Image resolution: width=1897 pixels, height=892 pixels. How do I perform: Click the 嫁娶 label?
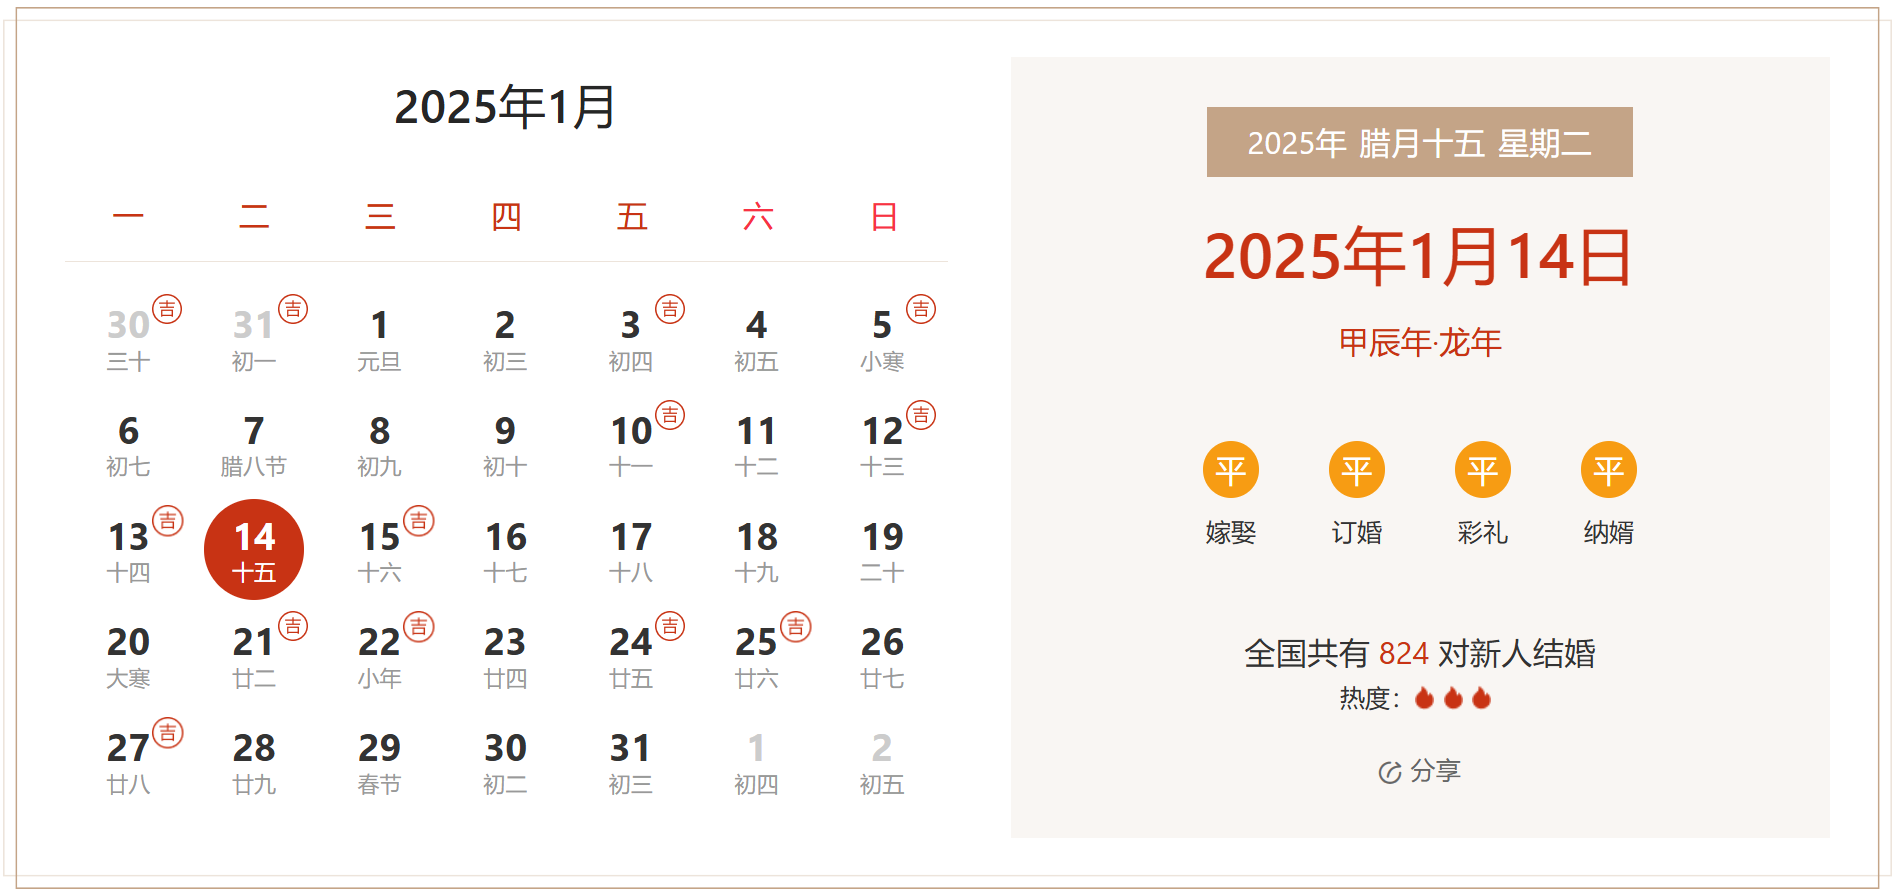point(1231,532)
